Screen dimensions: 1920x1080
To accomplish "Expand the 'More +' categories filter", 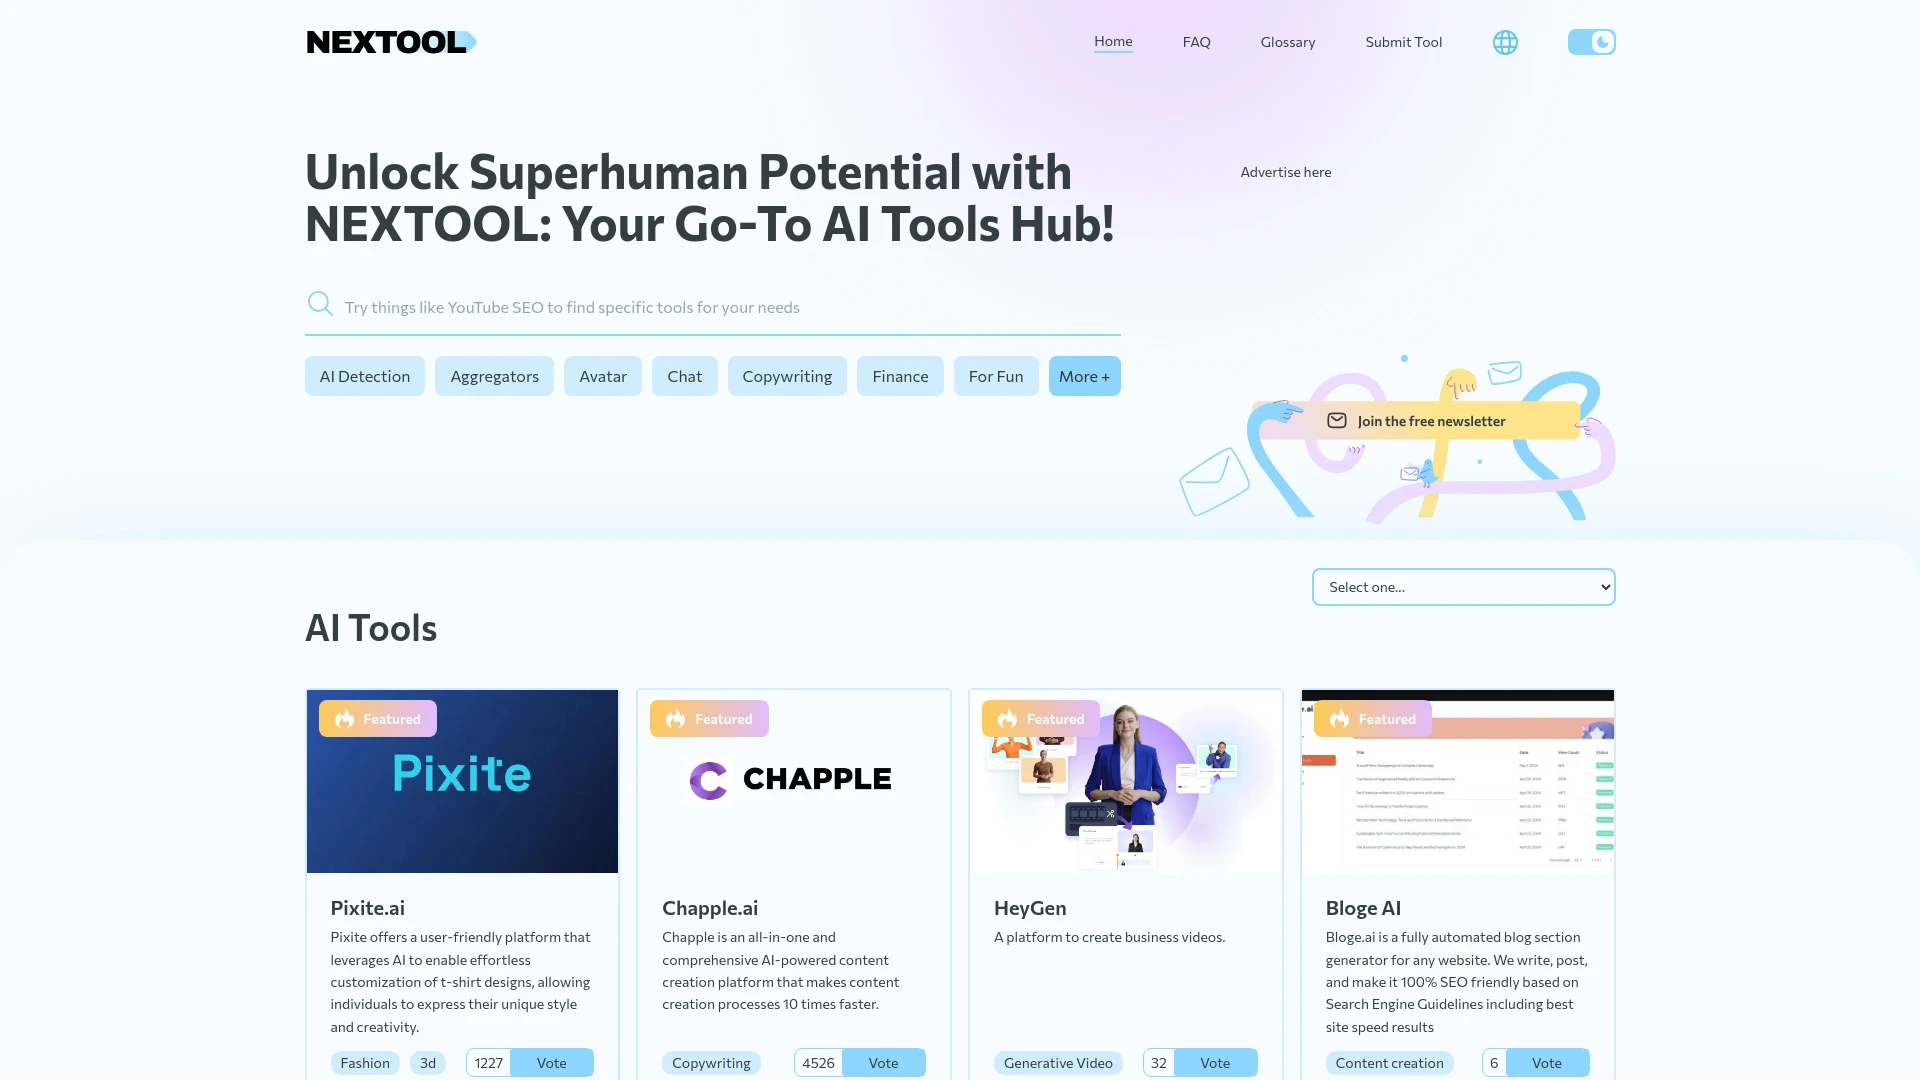I will 1084,376.
